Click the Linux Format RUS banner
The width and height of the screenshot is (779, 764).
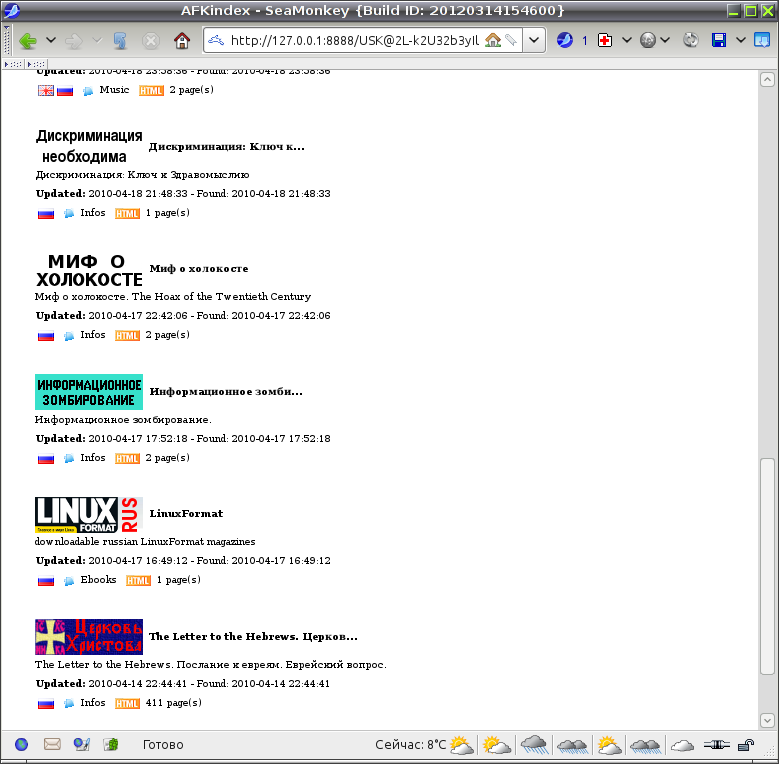tap(89, 515)
